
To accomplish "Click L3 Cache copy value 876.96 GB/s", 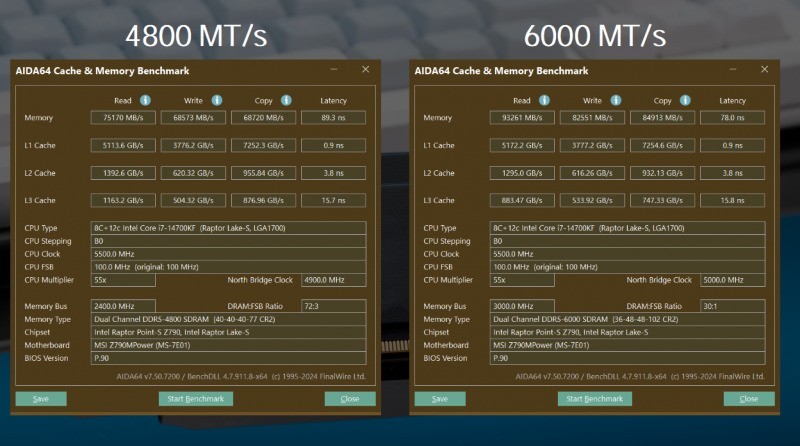I will [263, 200].
